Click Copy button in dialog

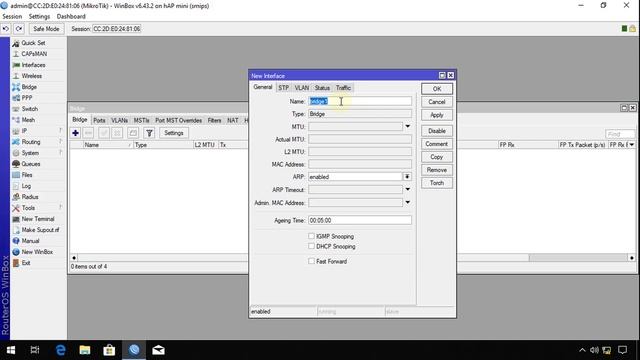pos(437,157)
